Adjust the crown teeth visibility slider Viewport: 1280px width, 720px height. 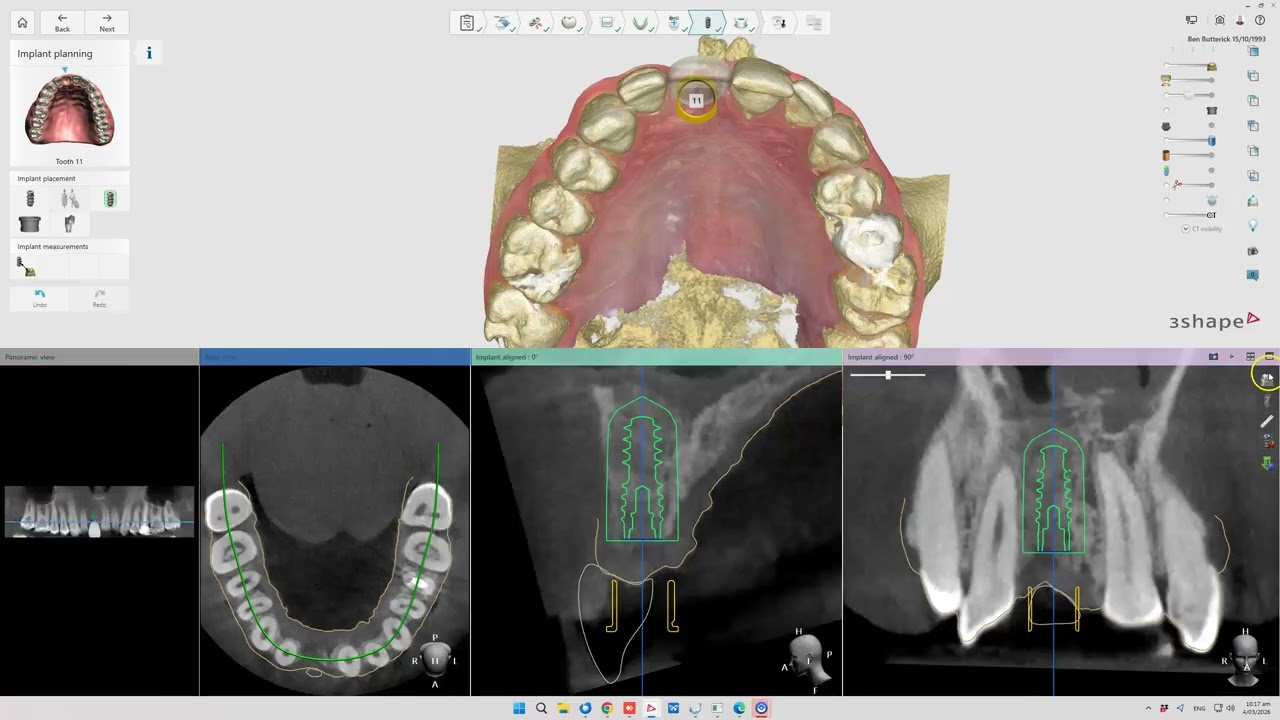[x=1189, y=80]
